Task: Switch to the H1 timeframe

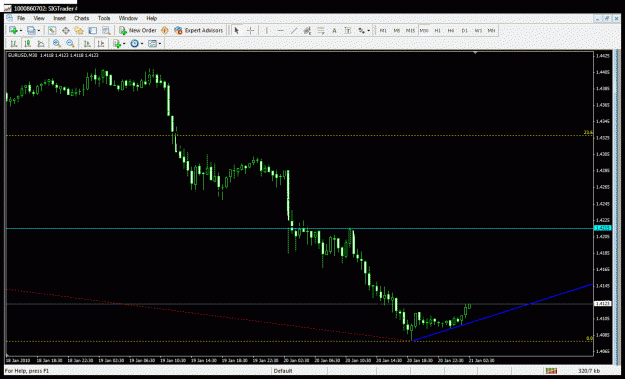Action: (x=437, y=30)
